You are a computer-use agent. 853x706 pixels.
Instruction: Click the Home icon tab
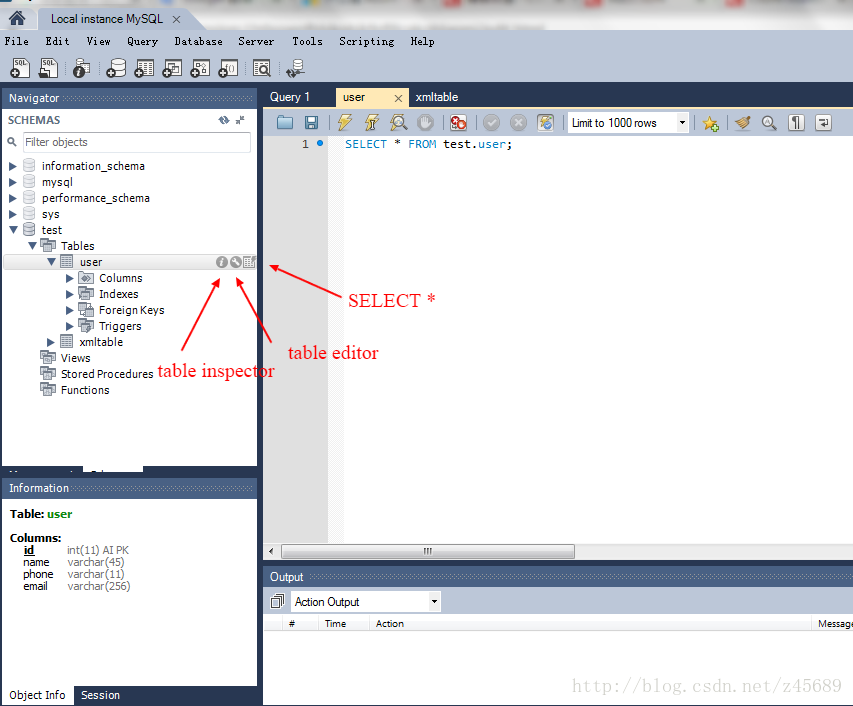point(17,18)
